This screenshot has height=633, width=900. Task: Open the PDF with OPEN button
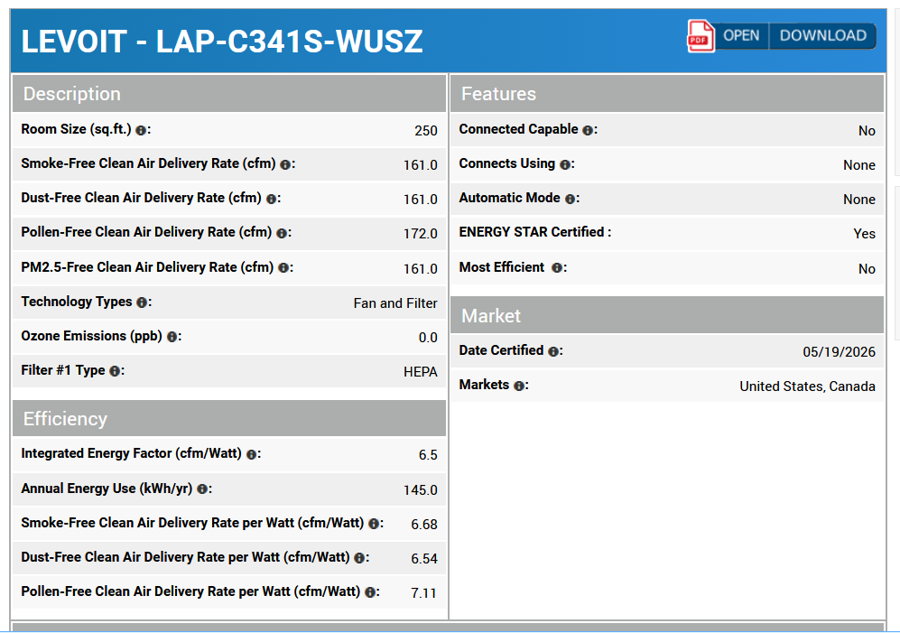pos(741,36)
